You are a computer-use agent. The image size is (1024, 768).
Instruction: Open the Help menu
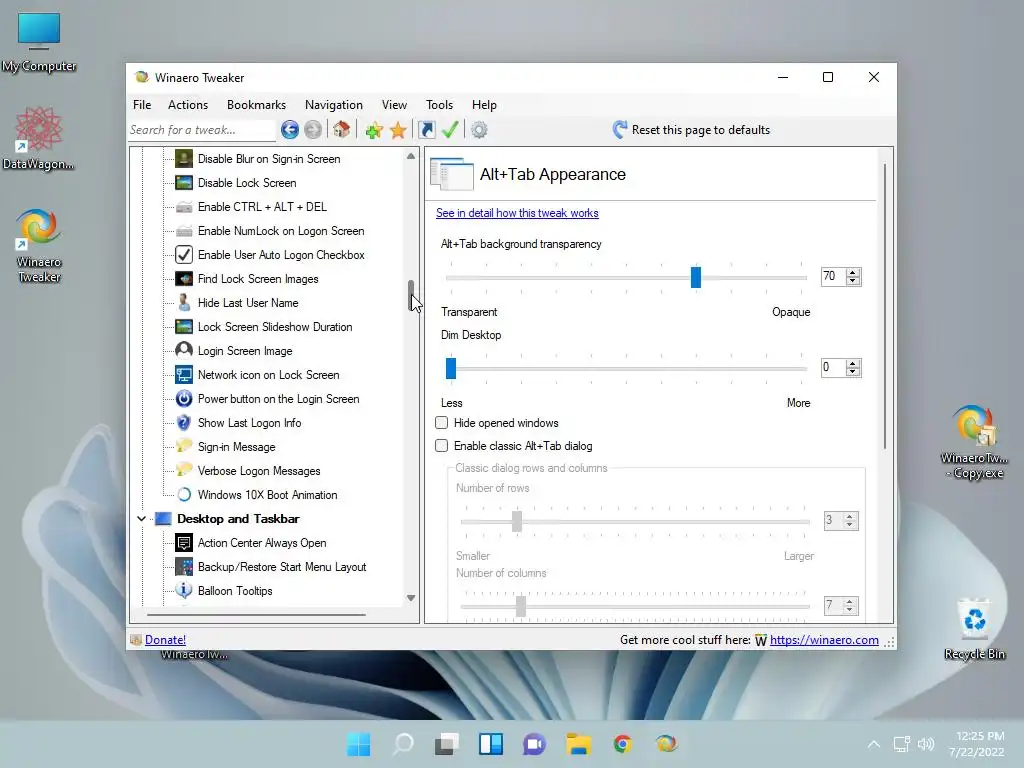click(485, 104)
